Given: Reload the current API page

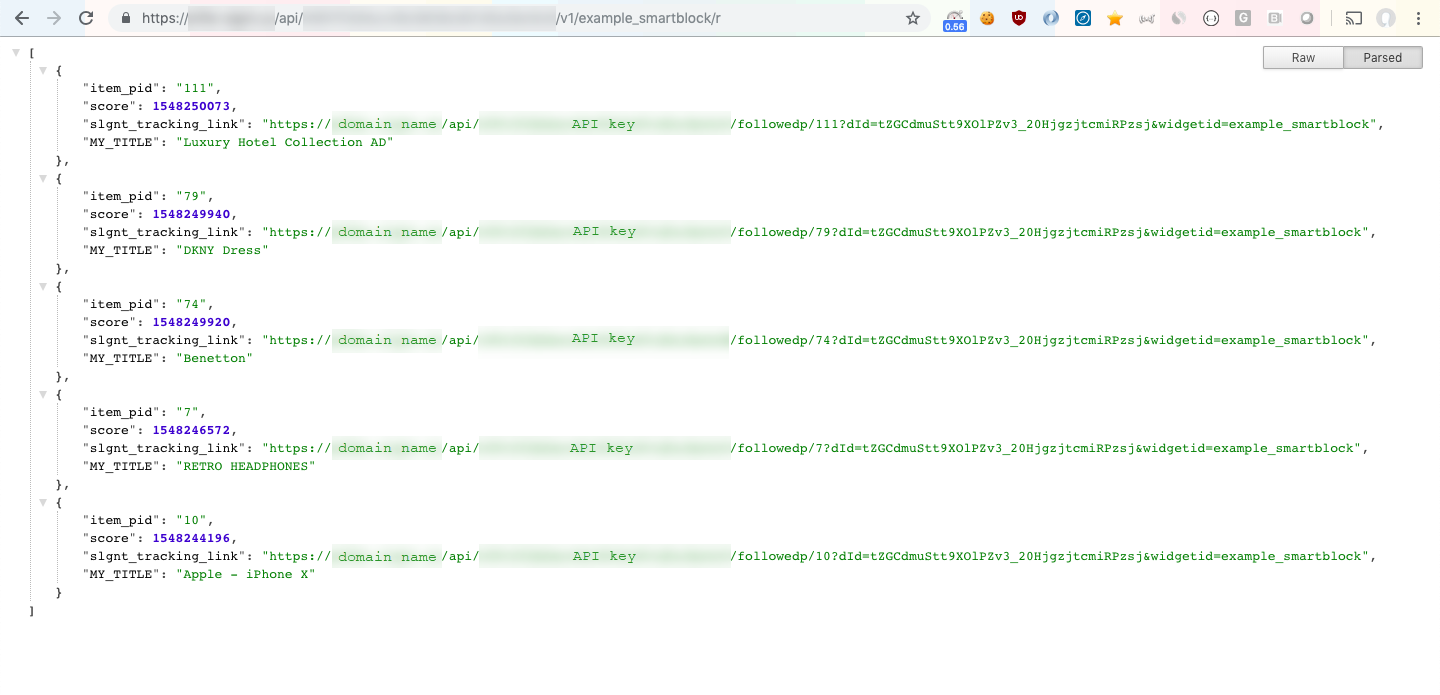Looking at the screenshot, I should point(86,18).
